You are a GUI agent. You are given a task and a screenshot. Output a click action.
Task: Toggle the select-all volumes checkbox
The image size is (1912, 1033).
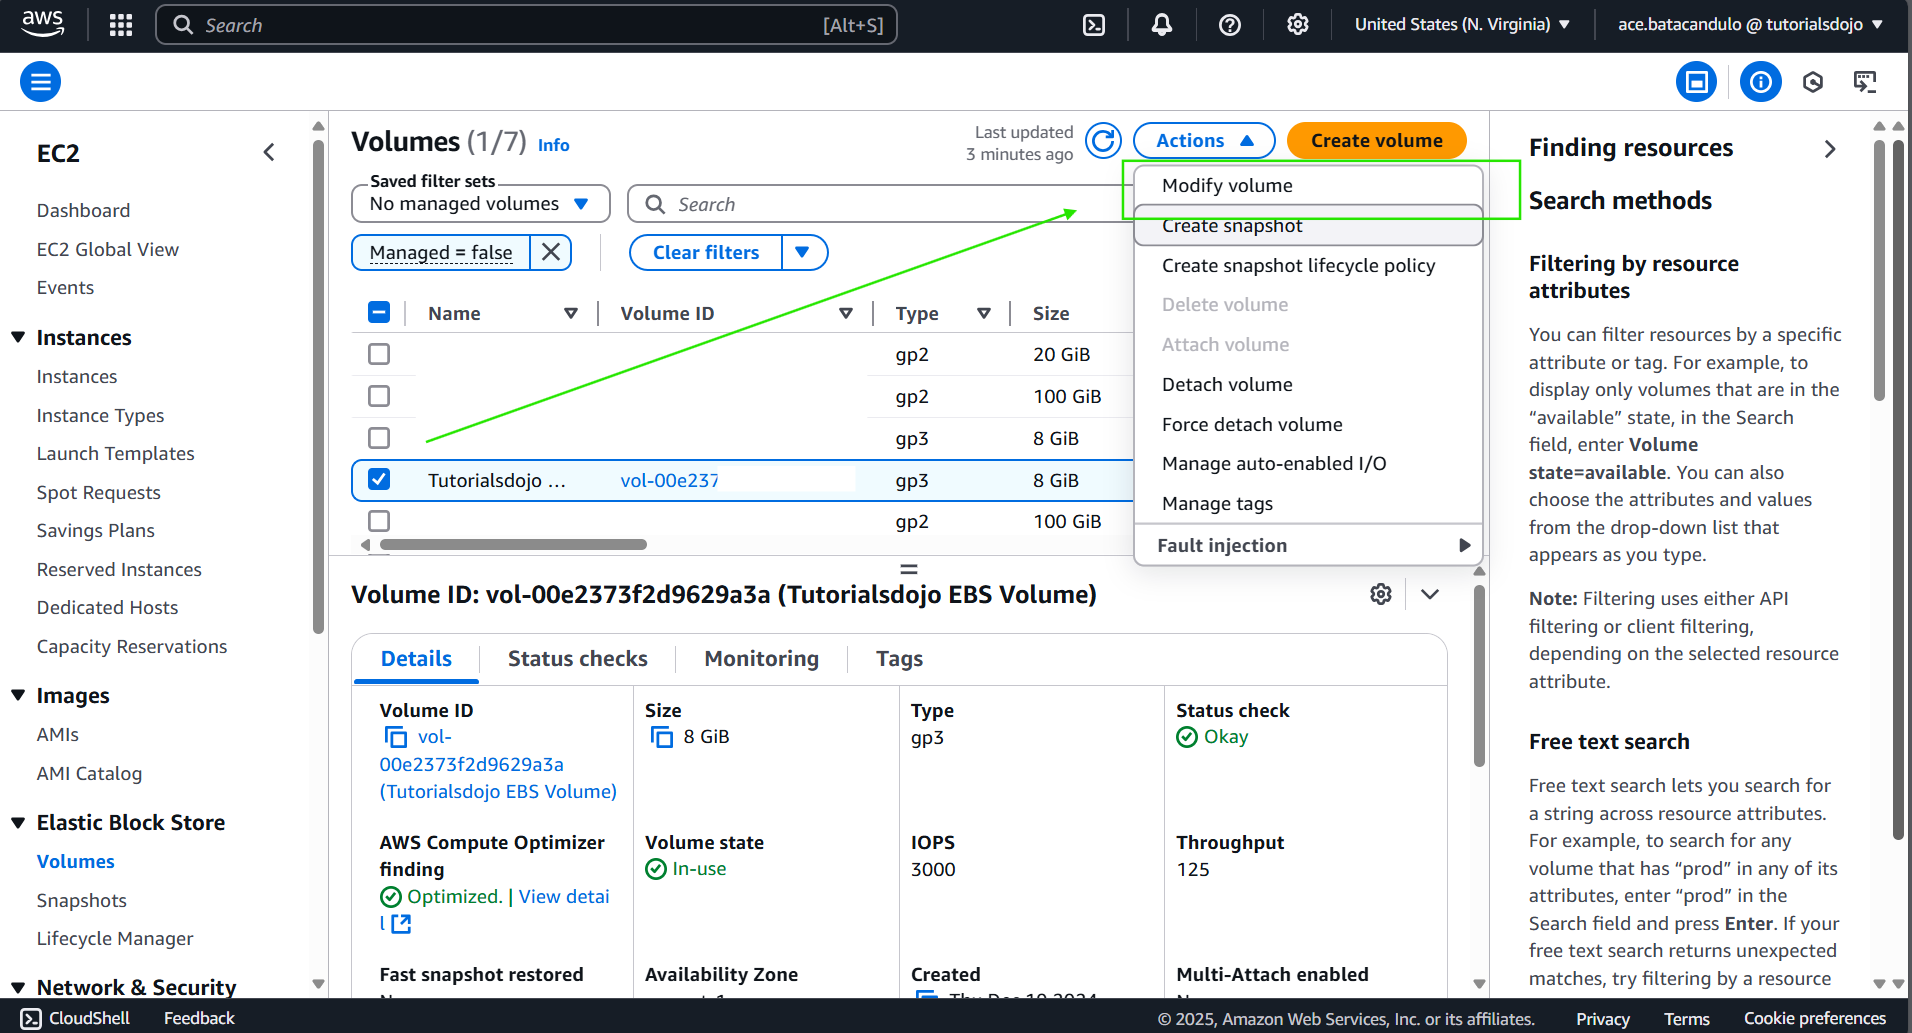click(379, 313)
